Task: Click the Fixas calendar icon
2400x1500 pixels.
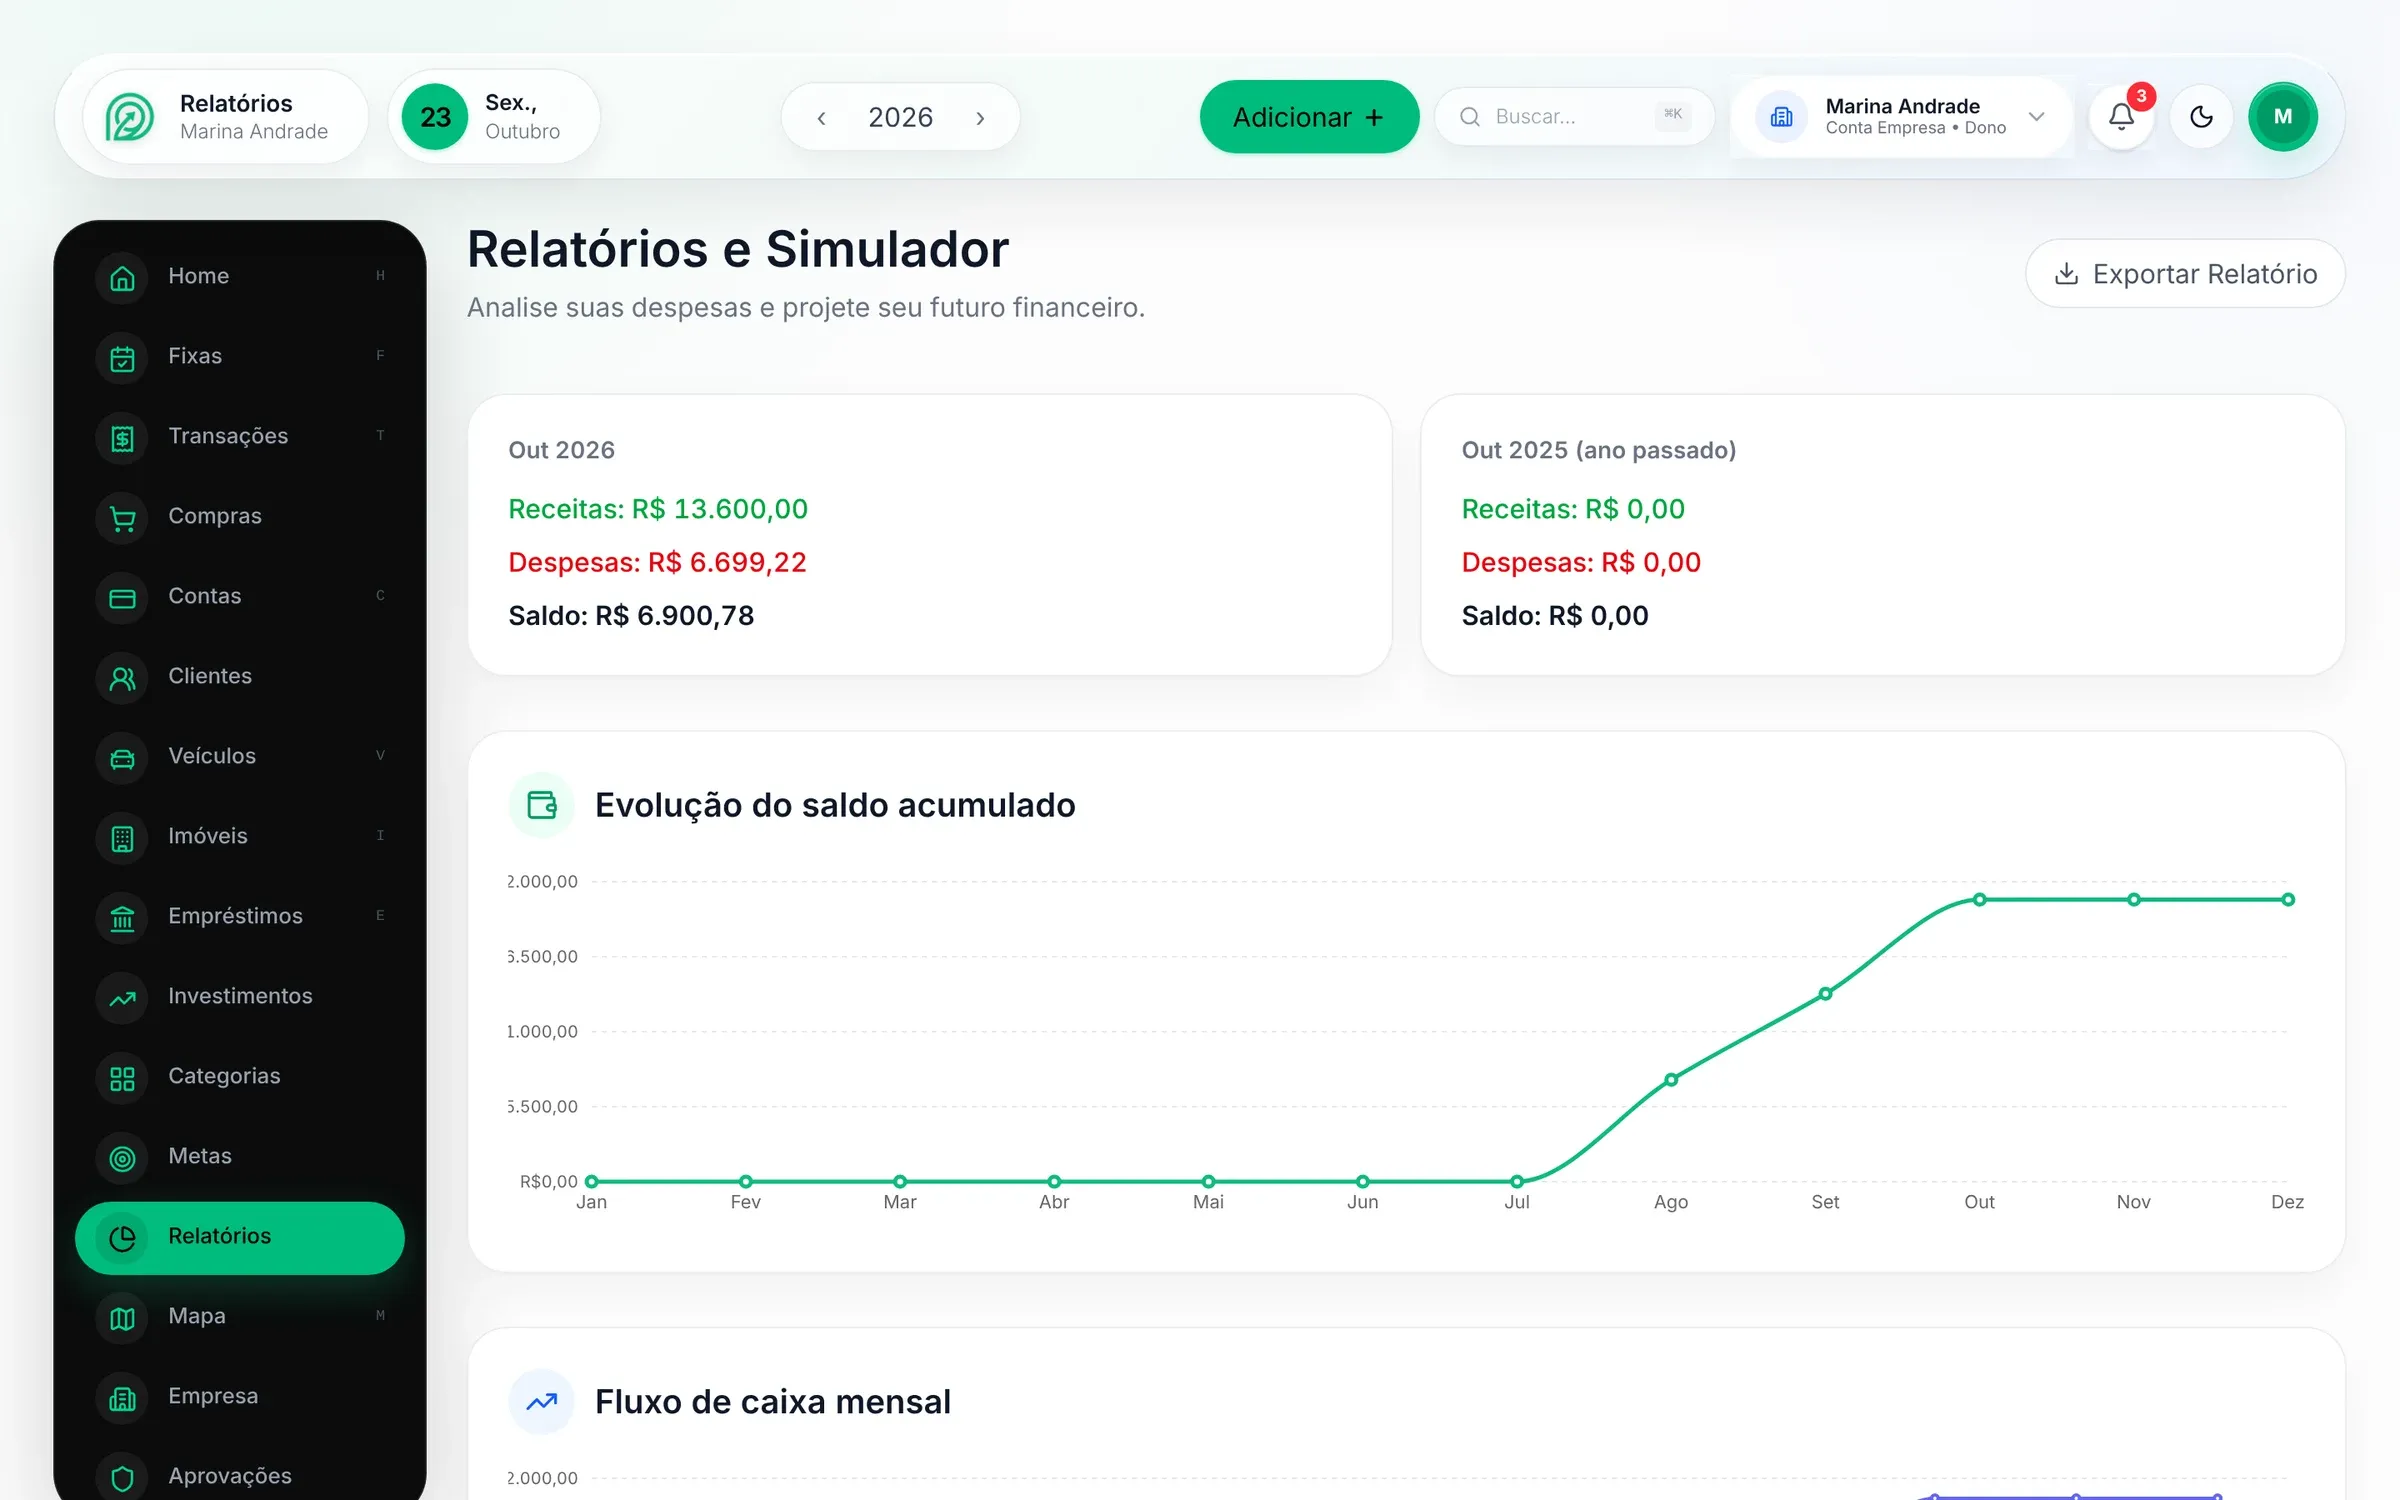Action: point(122,358)
